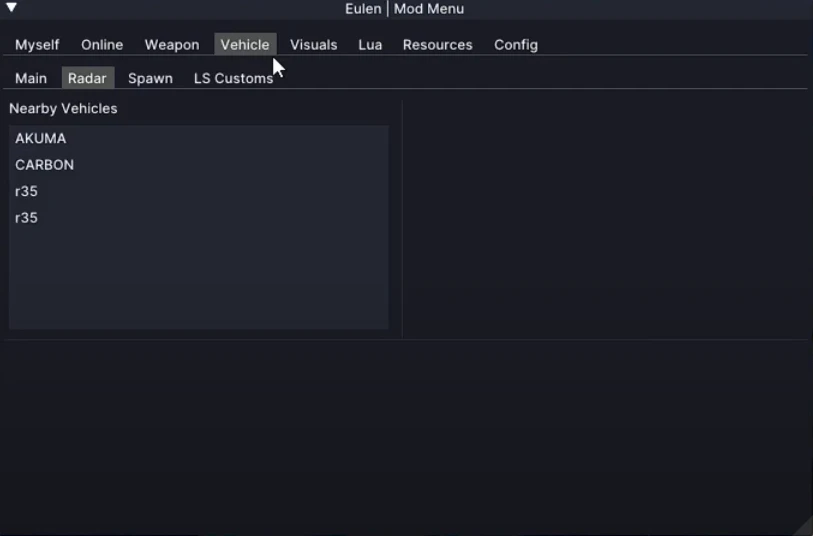Select the Main sub-tab

31,78
